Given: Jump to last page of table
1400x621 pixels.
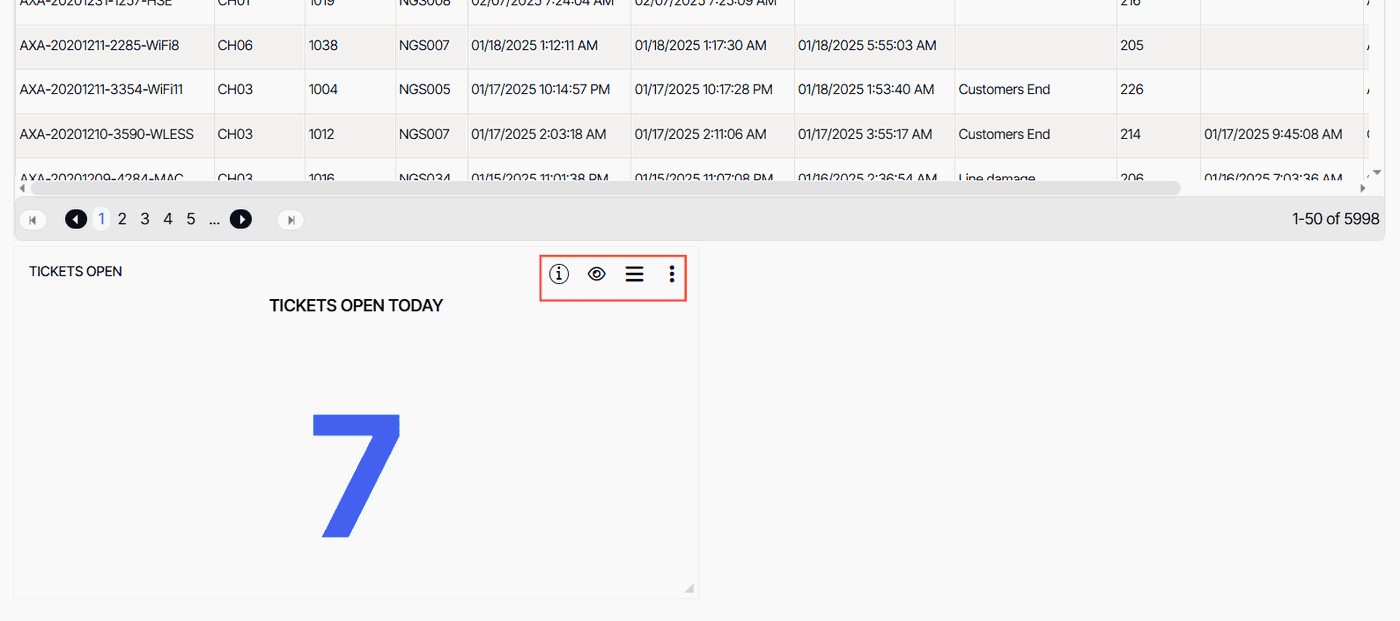Looking at the screenshot, I should [x=291, y=220].
